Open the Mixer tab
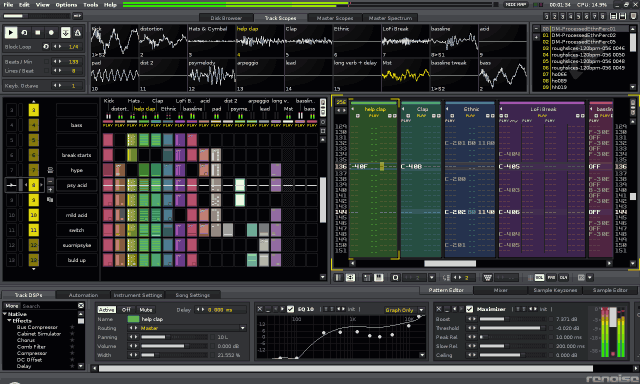Viewport: 640px width, 384px height. 500,290
